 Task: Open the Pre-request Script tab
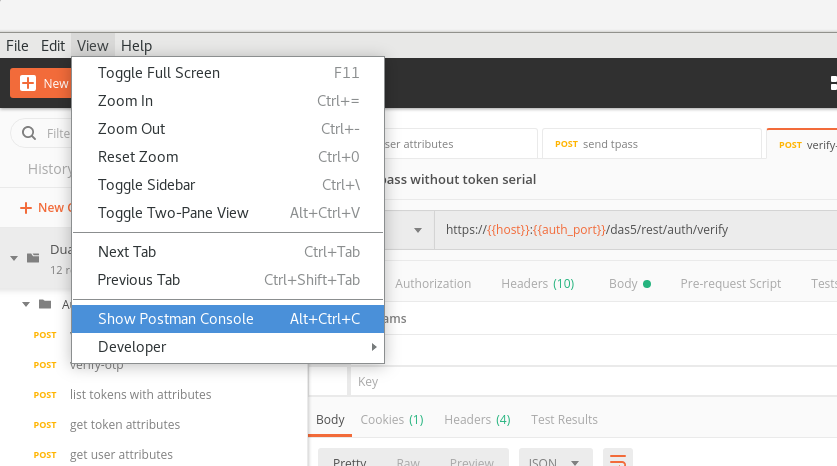[x=730, y=284]
